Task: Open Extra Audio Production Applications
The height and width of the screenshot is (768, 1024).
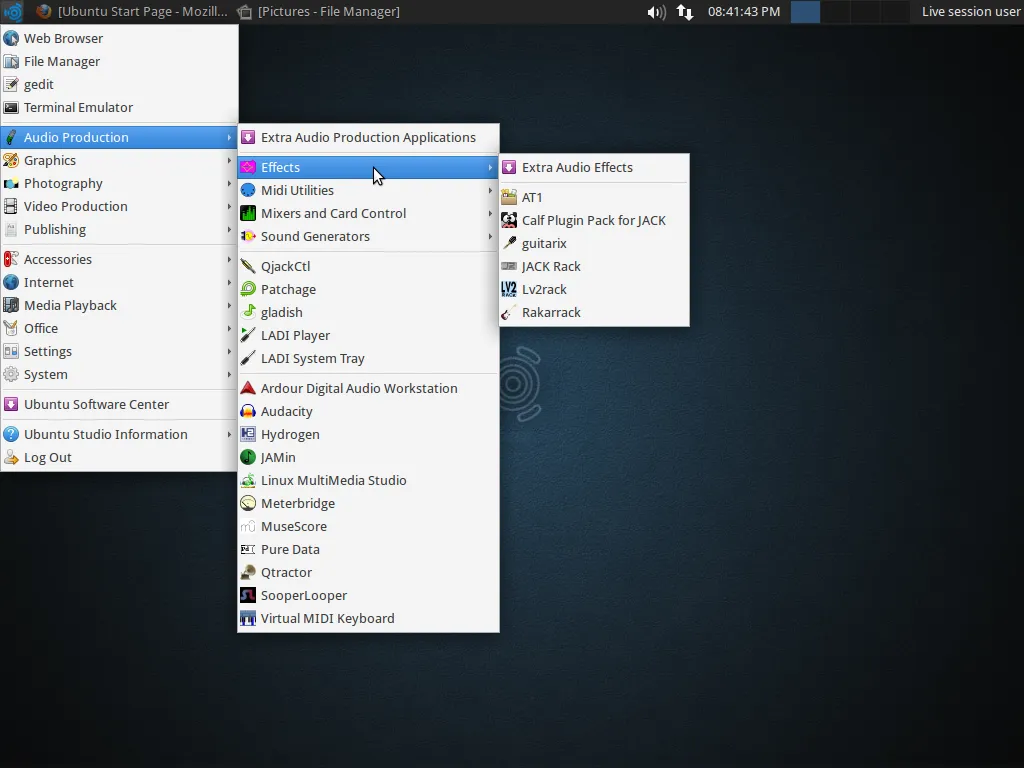Action: (368, 137)
